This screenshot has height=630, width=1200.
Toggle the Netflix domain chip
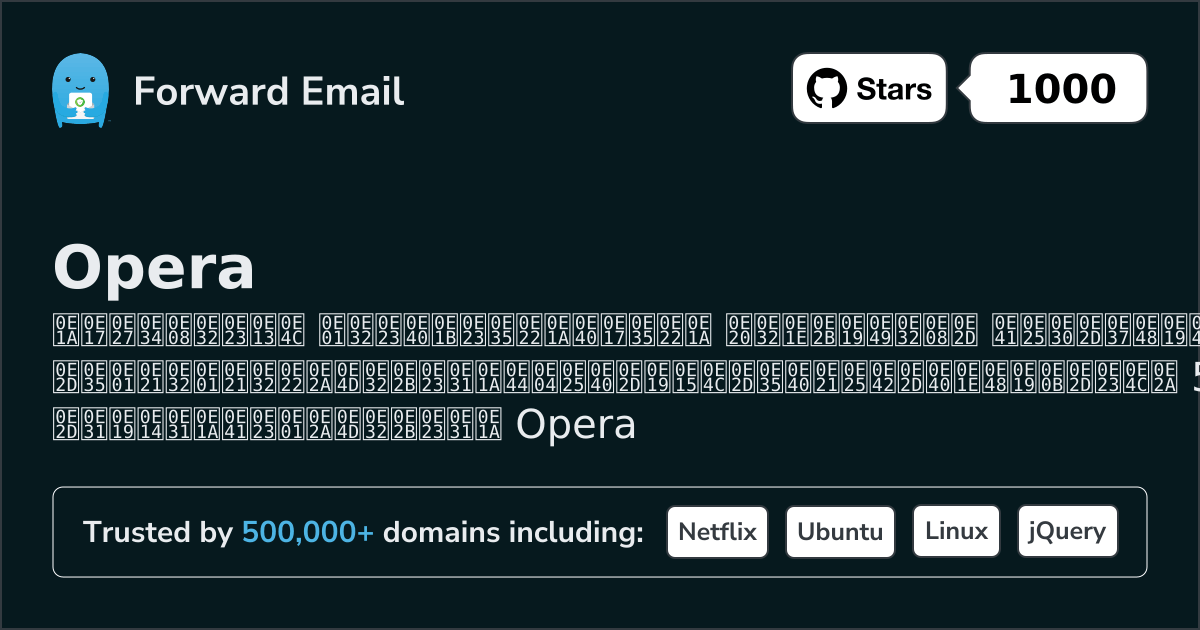point(717,531)
